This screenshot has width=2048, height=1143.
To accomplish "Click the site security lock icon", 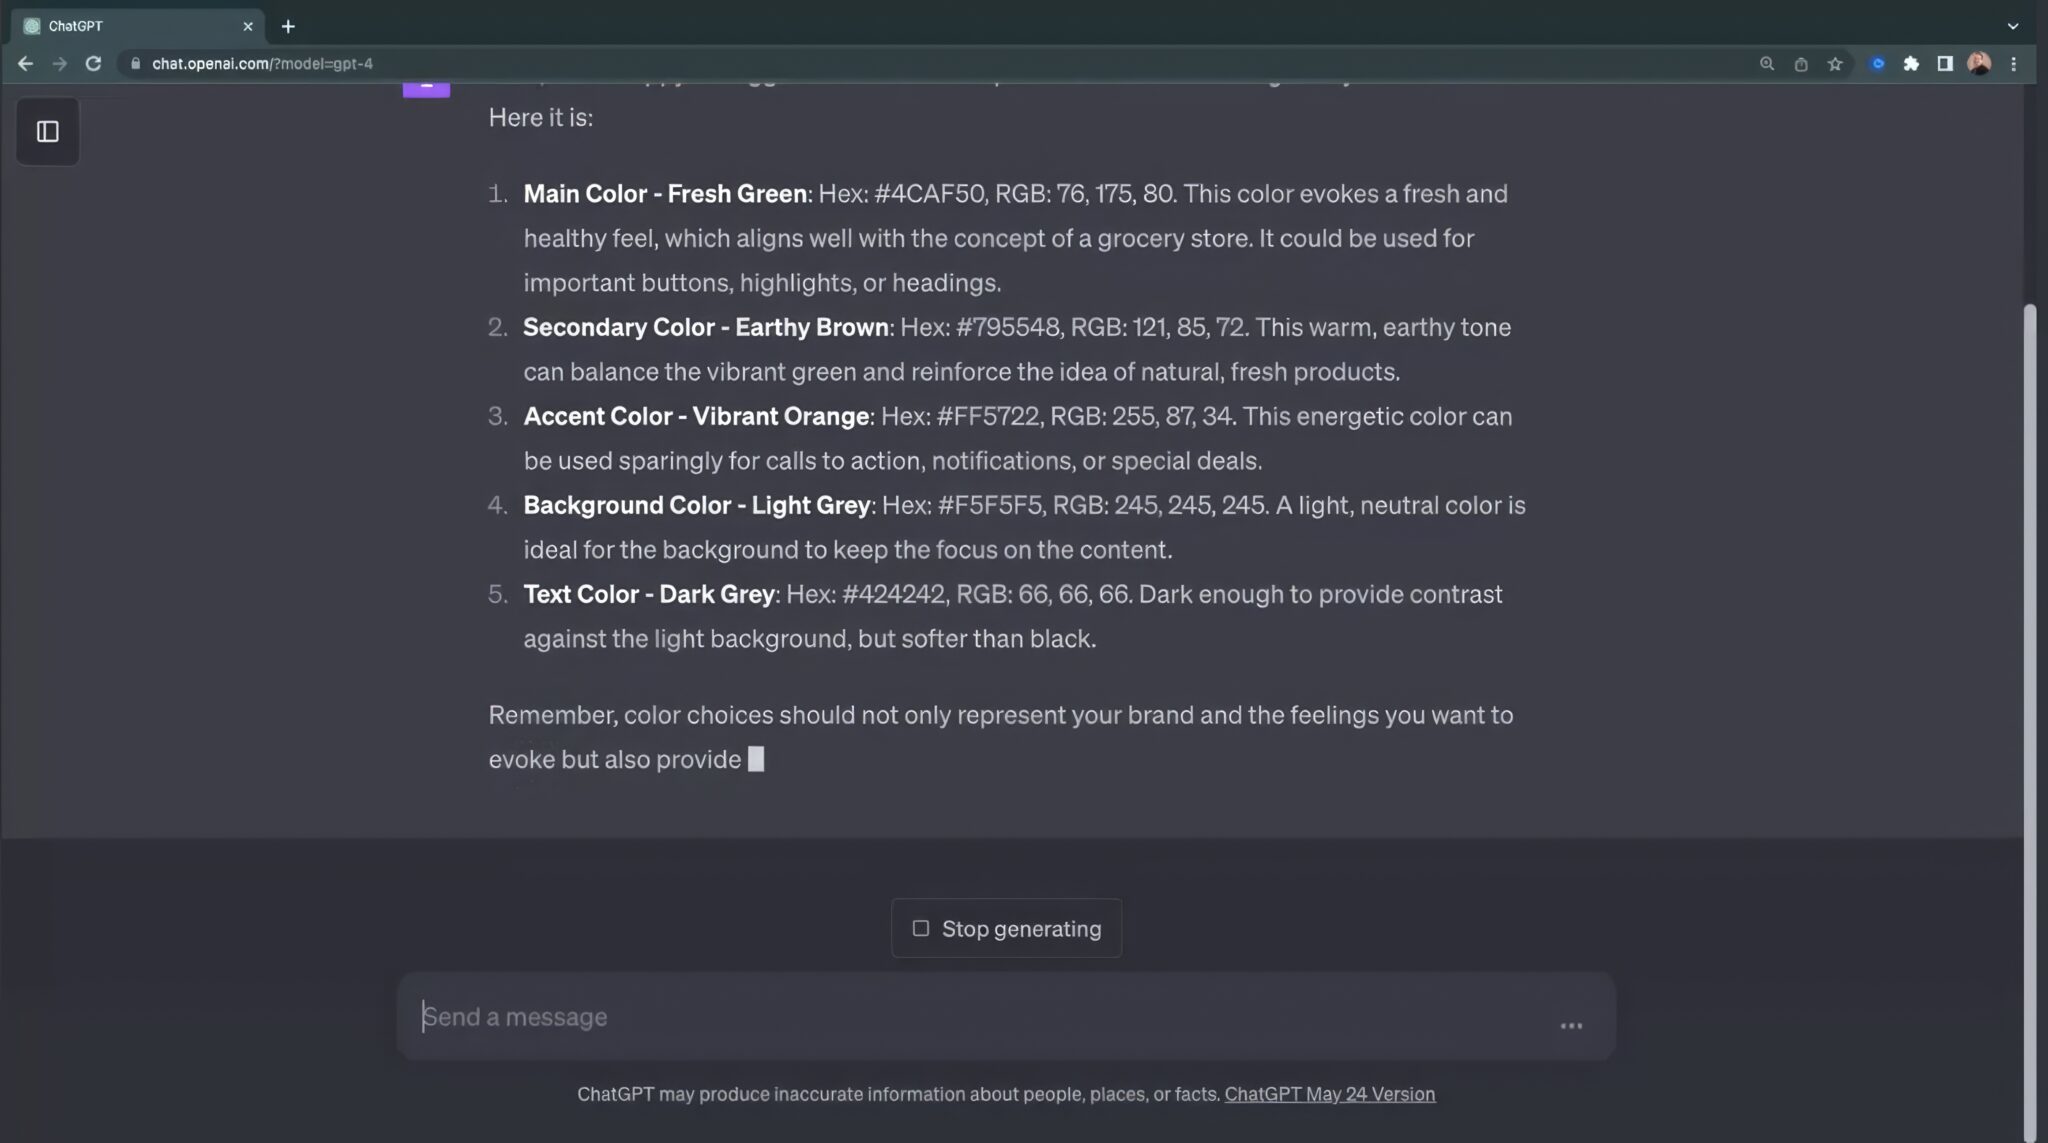I will click(135, 63).
